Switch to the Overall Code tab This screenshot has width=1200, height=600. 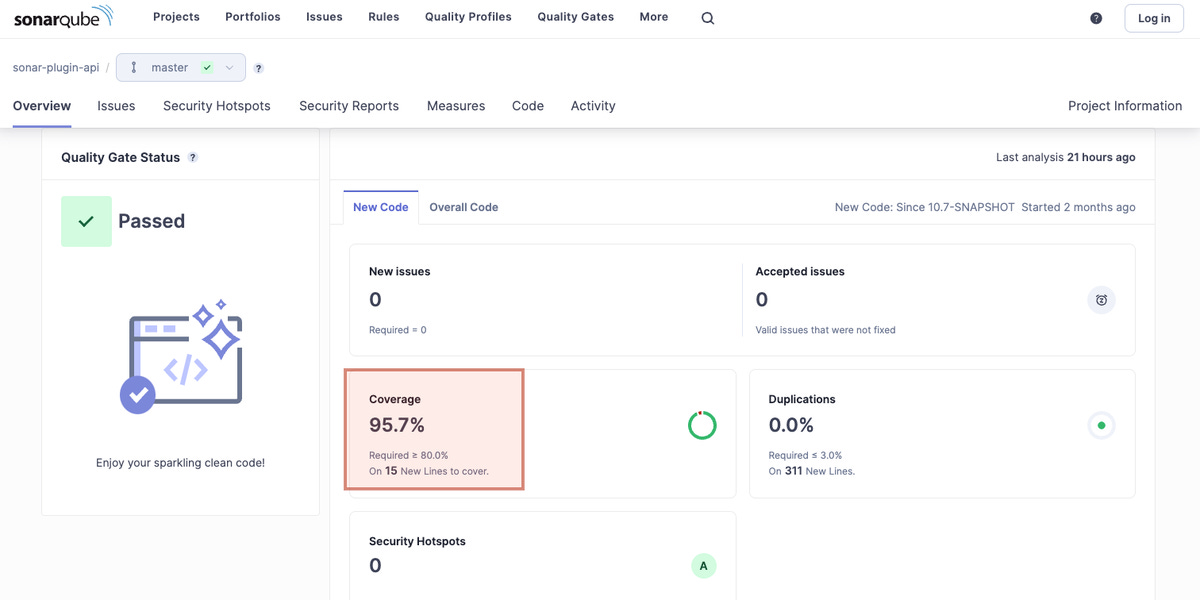pos(464,207)
